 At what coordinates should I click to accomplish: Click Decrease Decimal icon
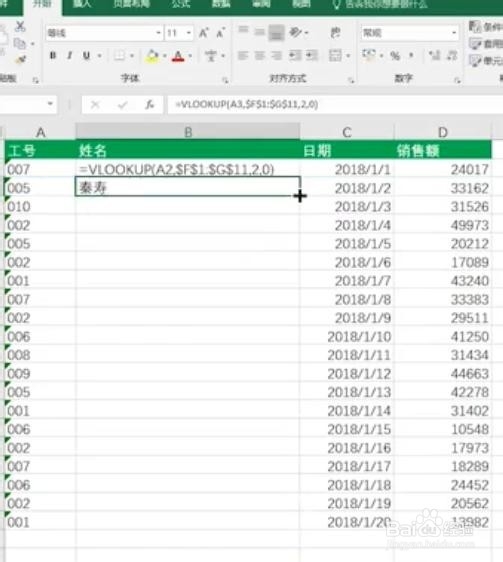(452, 55)
